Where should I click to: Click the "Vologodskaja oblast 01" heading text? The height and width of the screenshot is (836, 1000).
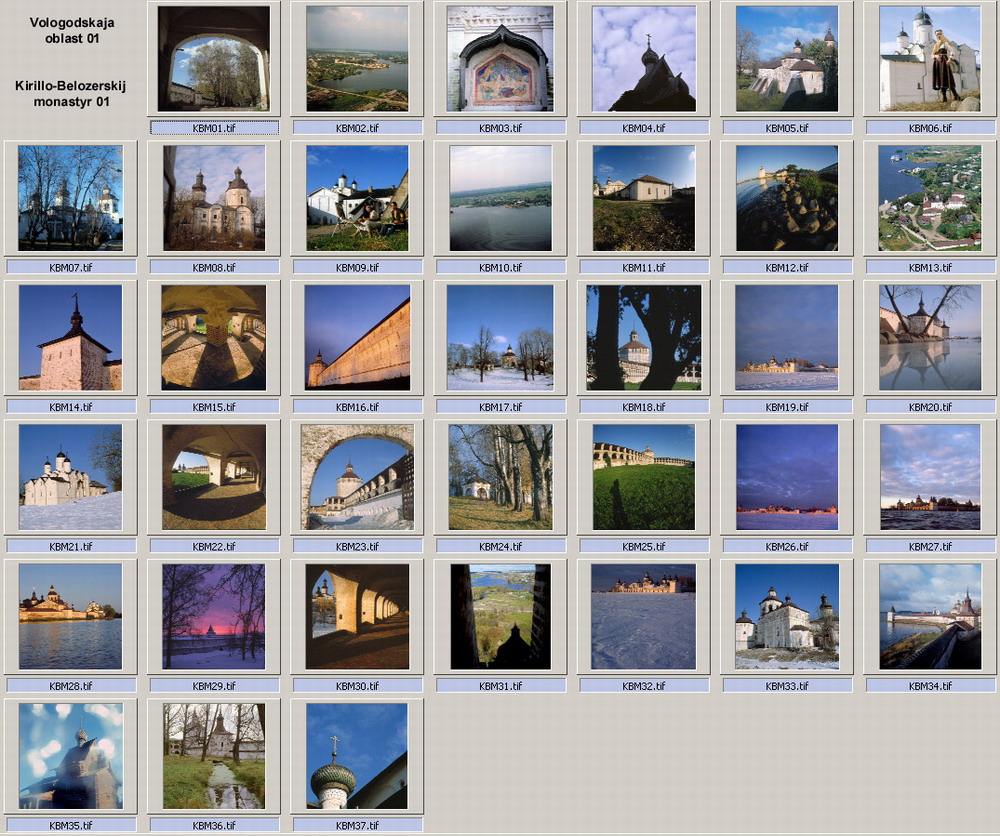pos(72,31)
